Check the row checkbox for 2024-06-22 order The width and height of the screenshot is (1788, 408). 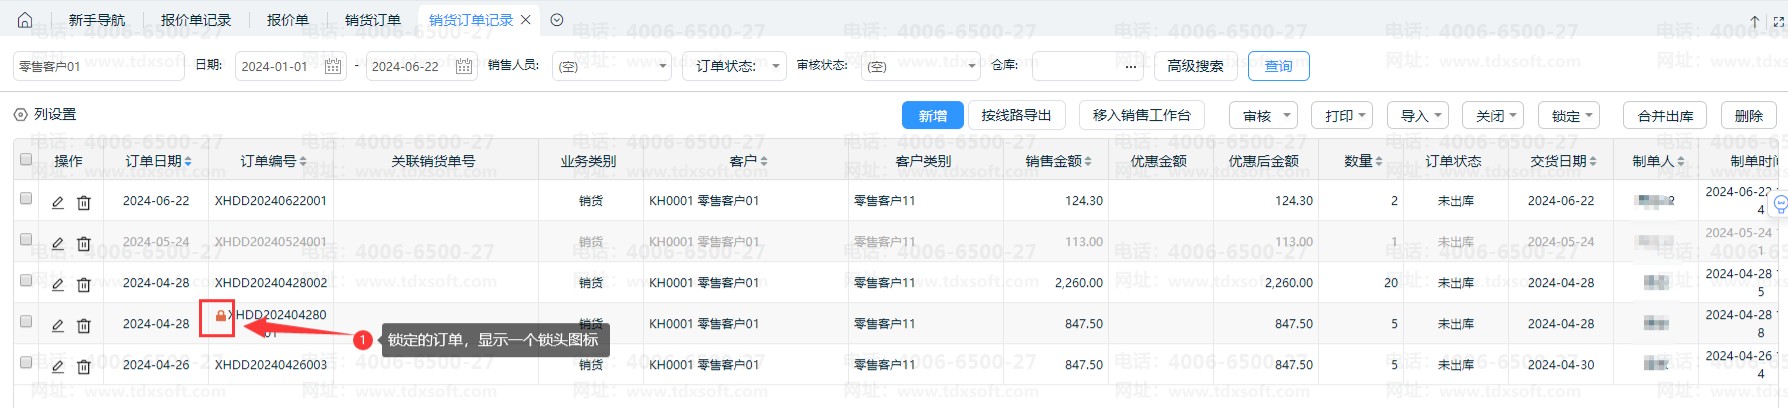pos(26,199)
